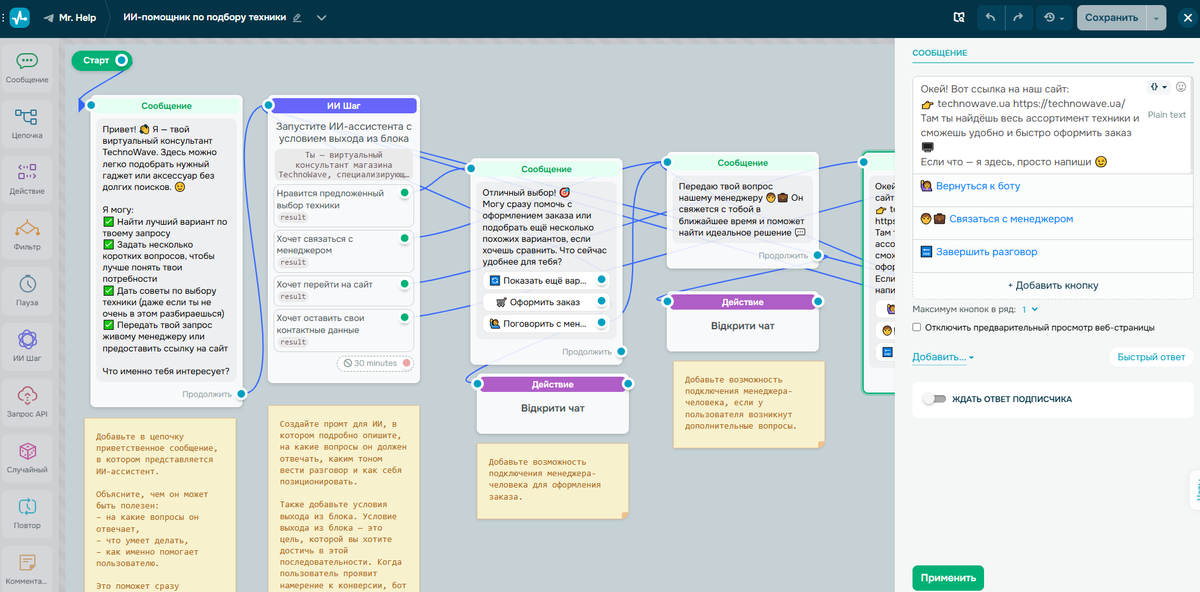Select the Сообщение element in the sidebar
This screenshot has height=592, width=1200.
click(27, 67)
